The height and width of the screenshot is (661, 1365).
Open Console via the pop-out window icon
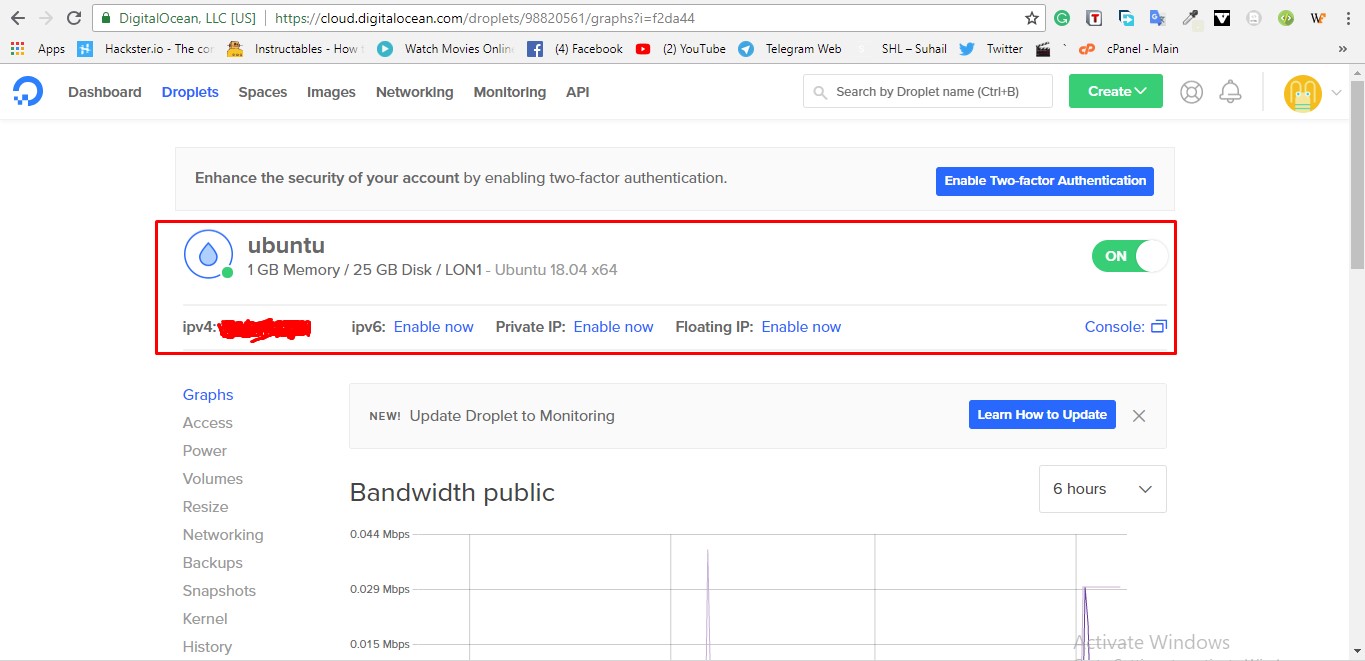pyautogui.click(x=1159, y=326)
